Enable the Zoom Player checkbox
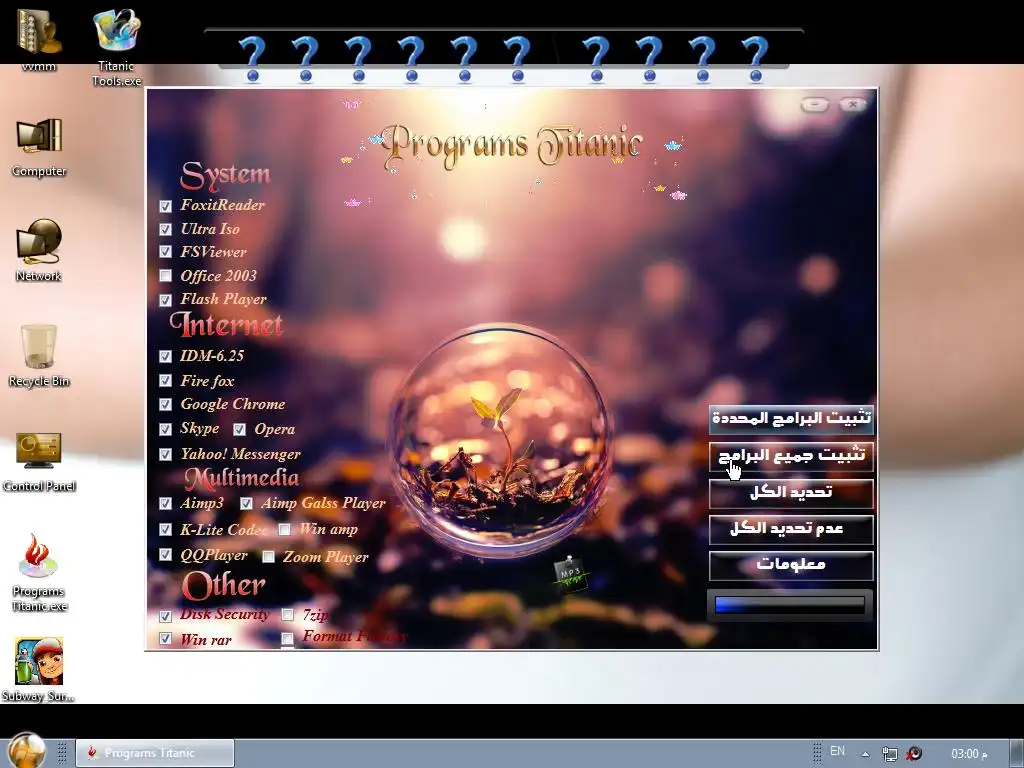The image size is (1024, 768). [x=268, y=557]
